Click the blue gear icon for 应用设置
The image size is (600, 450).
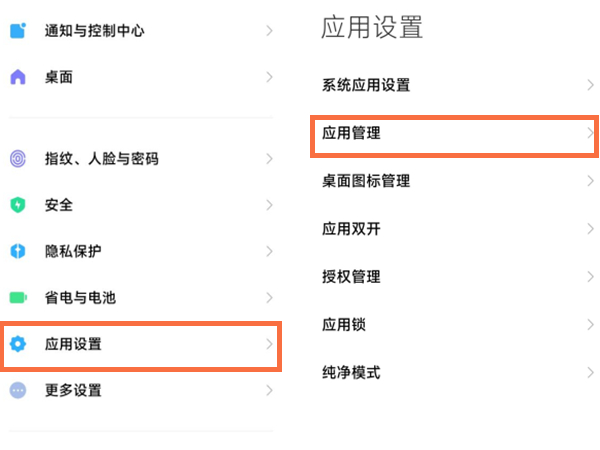tap(18, 345)
